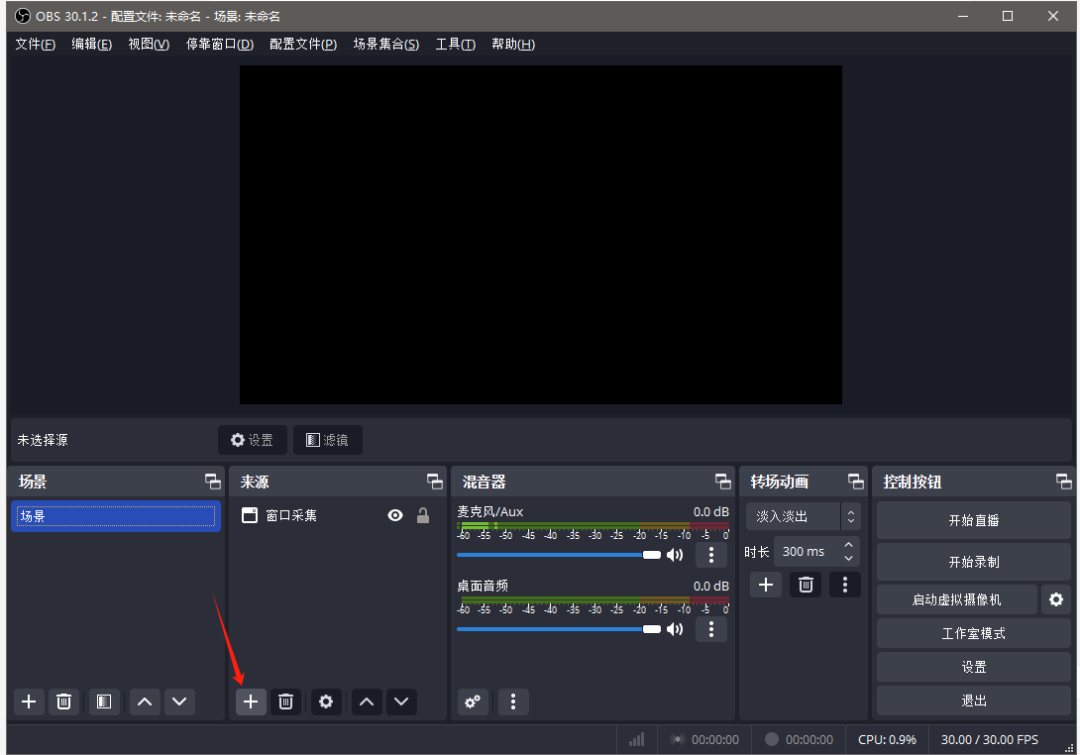Image resolution: width=1080 pixels, height=755 pixels.
Task: Open the 场景集合 menu
Action: (x=385, y=44)
